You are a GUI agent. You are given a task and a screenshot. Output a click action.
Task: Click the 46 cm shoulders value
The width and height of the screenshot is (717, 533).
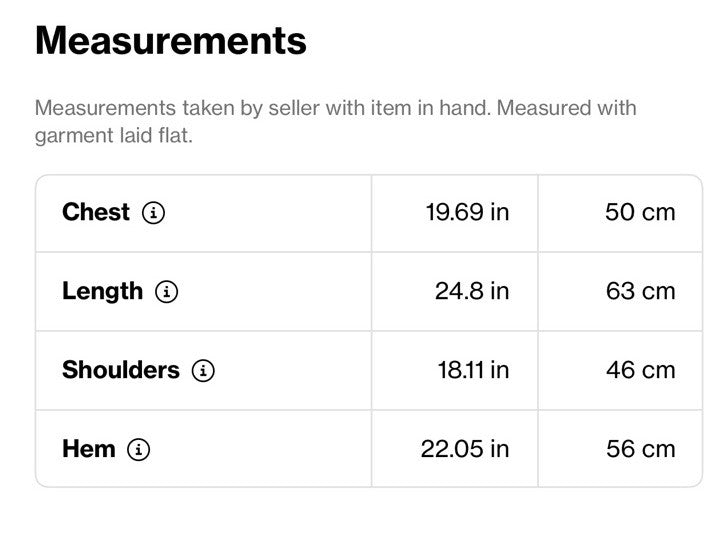[x=641, y=370]
